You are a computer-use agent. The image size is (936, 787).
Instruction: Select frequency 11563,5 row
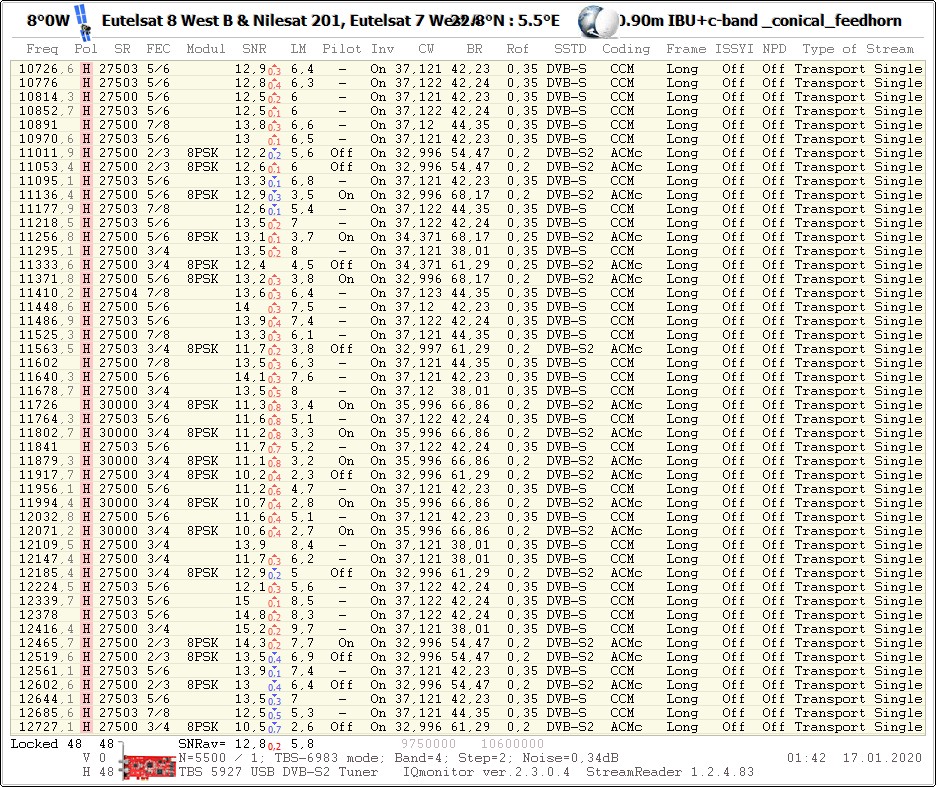click(468, 349)
